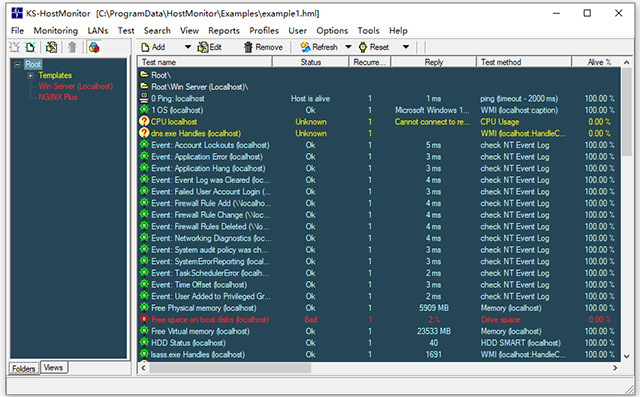Click the Reset toolbar button
This screenshot has height=397, width=640.
point(373,47)
